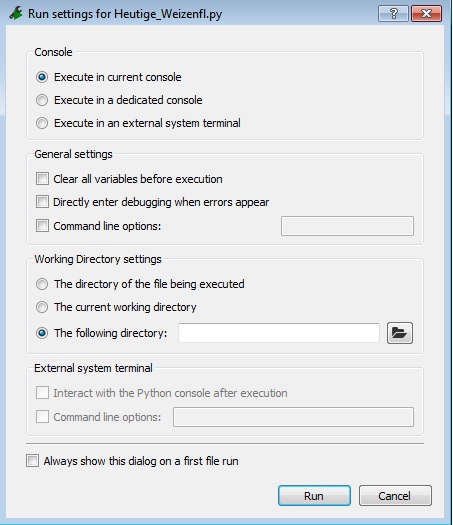
Task: Click the Spyder run settings title icon
Action: tap(16, 14)
